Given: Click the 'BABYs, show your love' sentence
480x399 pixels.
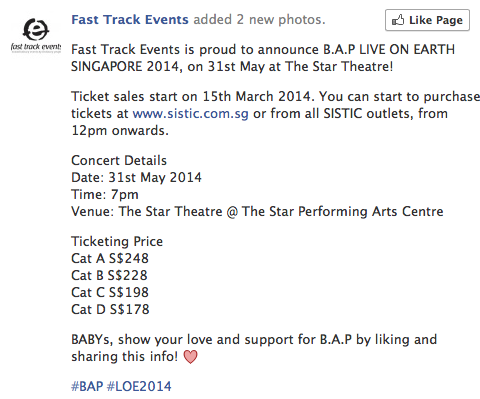Looking at the screenshot, I should point(254,348).
